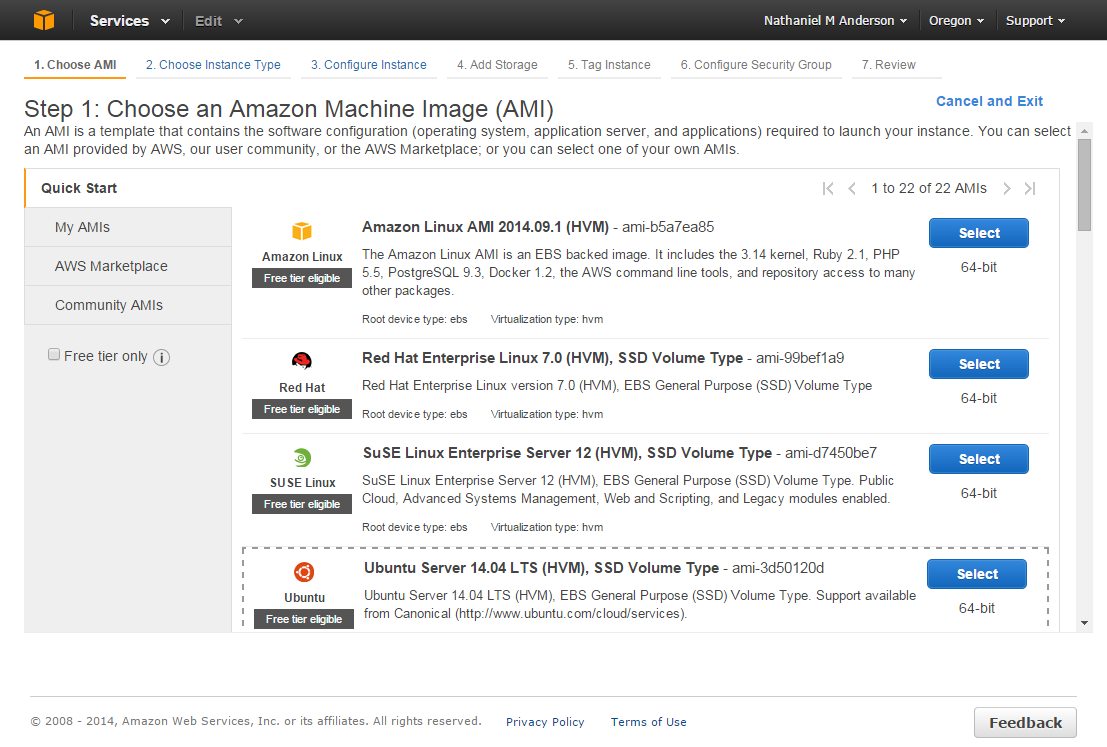Click the vertical scrollbar thumb

coord(1084,185)
